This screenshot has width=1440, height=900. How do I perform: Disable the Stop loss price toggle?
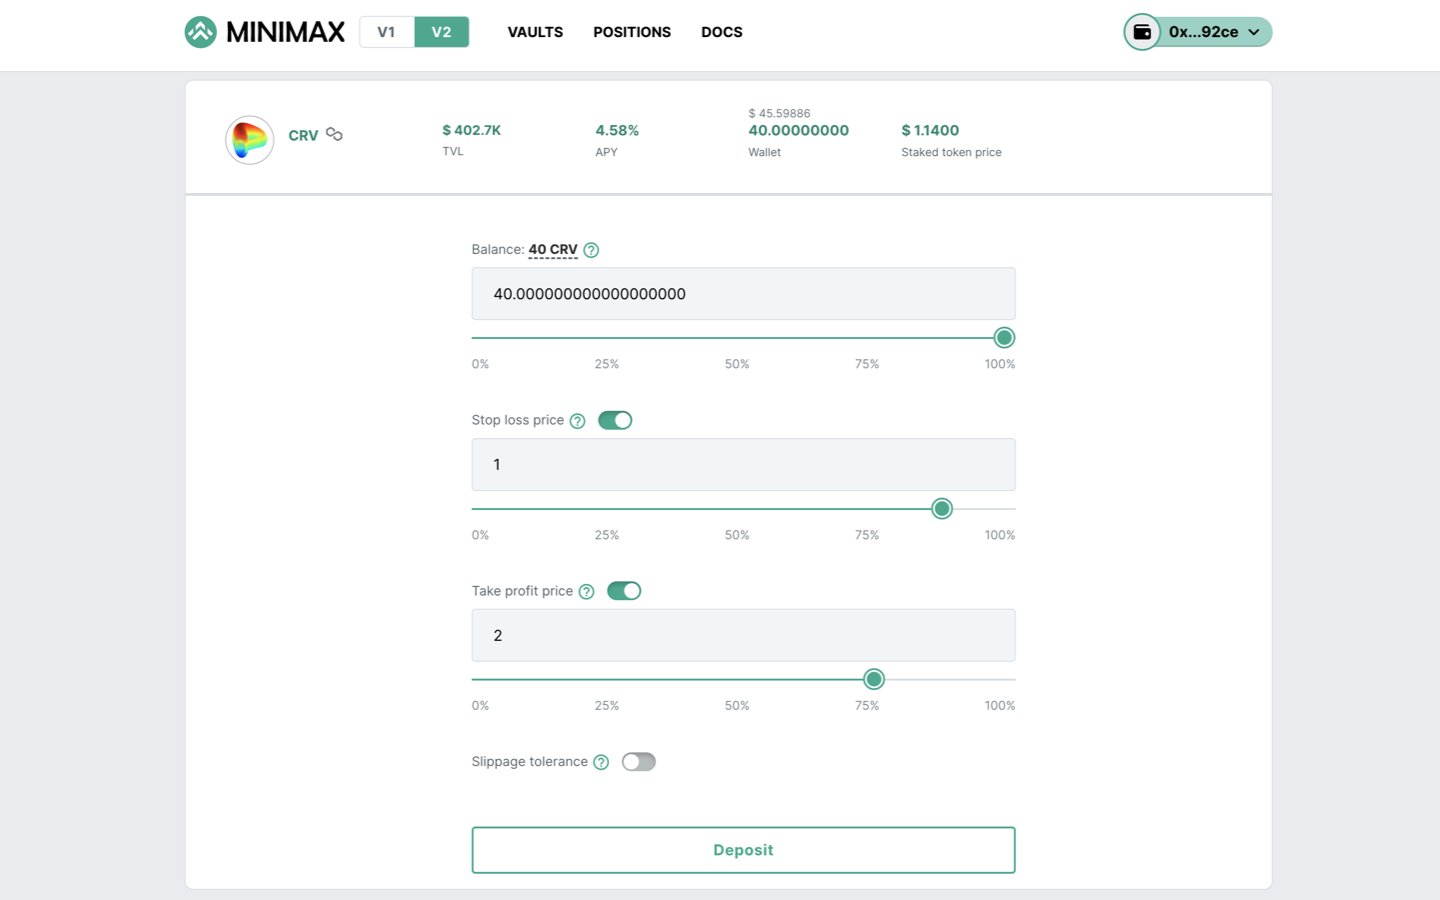615,420
